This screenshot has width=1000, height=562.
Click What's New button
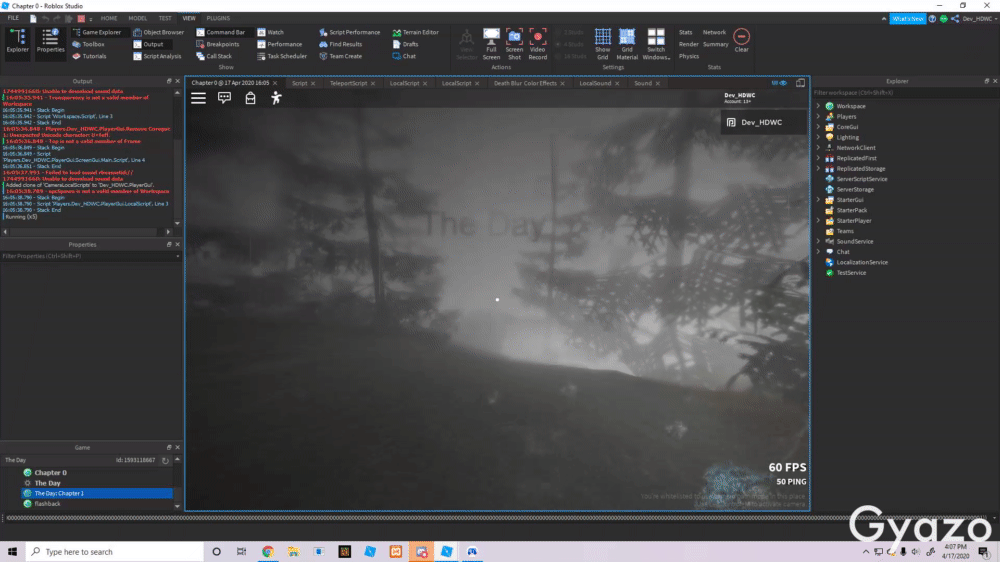pyautogui.click(x=908, y=18)
